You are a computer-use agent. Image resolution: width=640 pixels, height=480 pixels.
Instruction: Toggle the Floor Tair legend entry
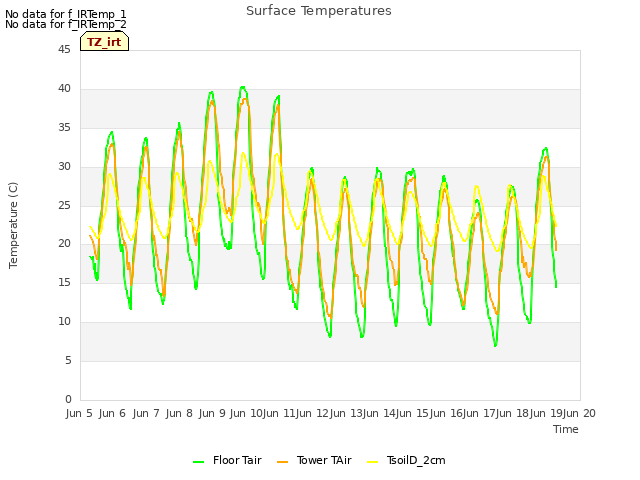(x=227, y=461)
